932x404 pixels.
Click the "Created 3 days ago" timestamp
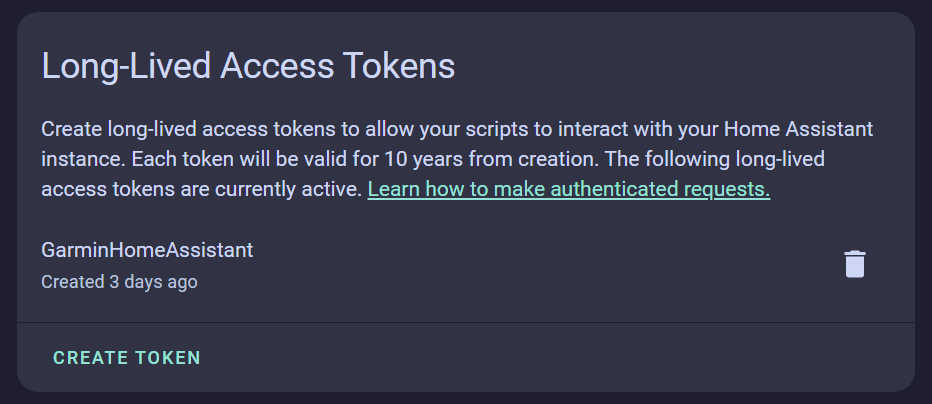[119, 282]
